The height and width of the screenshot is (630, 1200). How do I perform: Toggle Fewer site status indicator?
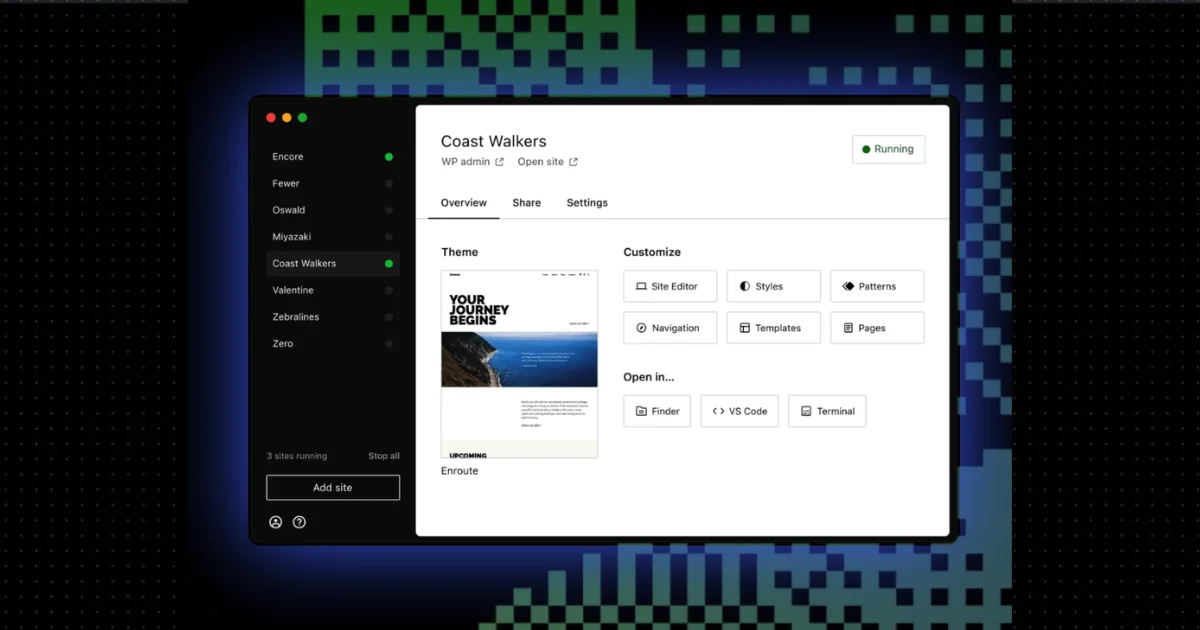pyautogui.click(x=389, y=184)
